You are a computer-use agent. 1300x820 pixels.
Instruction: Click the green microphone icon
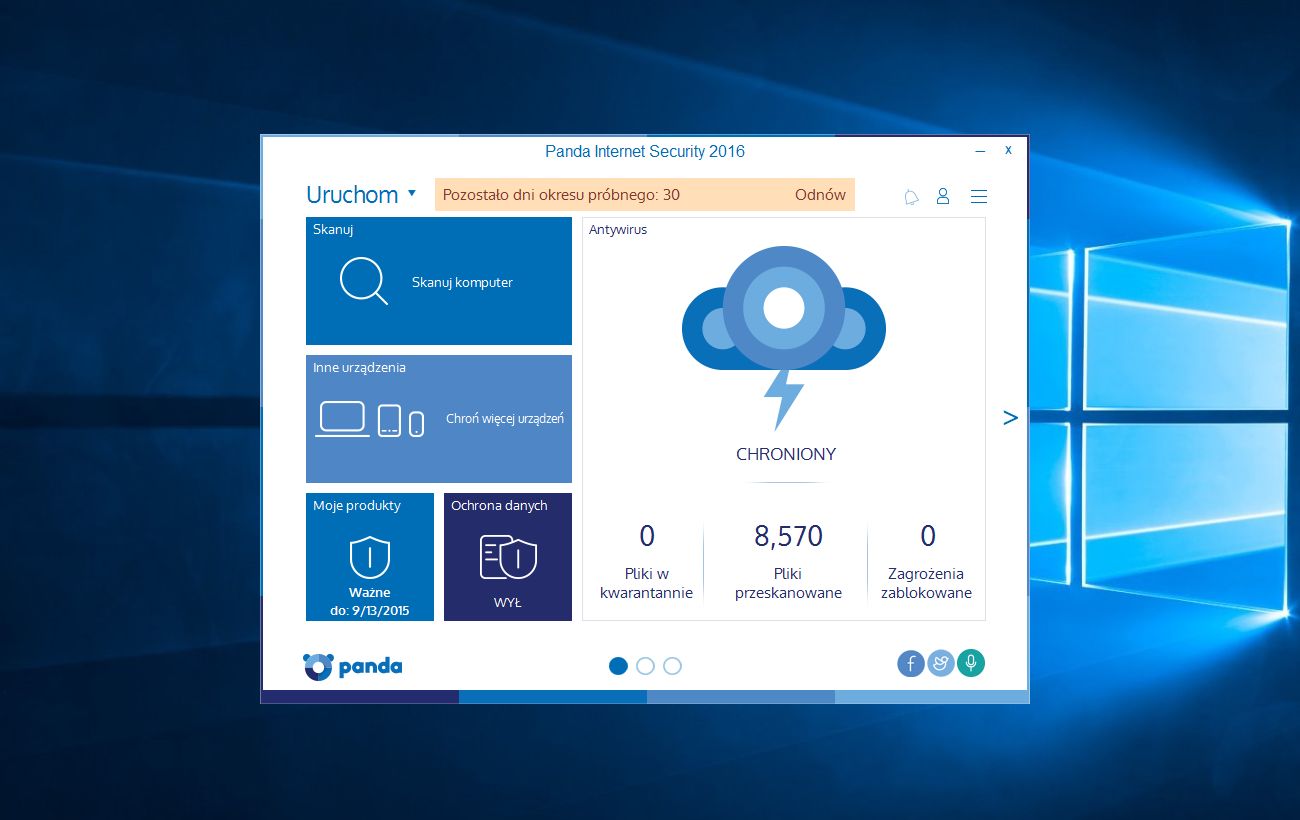coord(971,663)
